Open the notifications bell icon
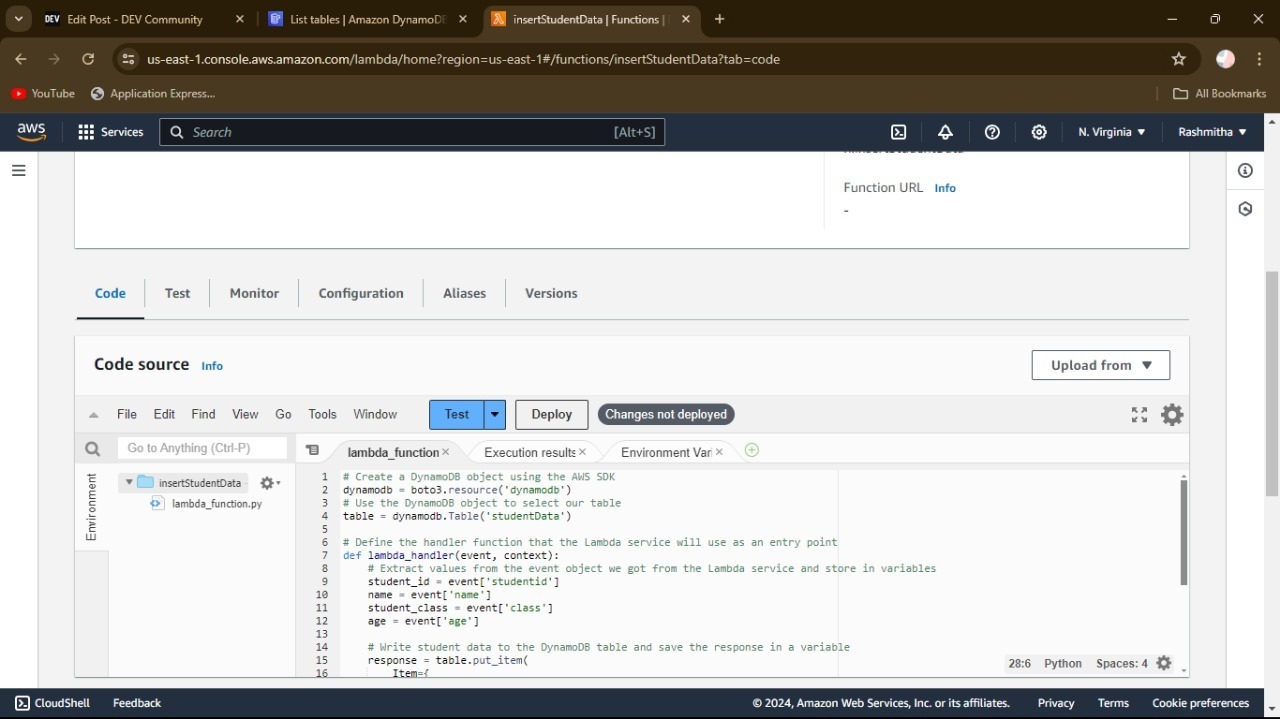Image resolution: width=1280 pixels, height=719 pixels. tap(945, 132)
